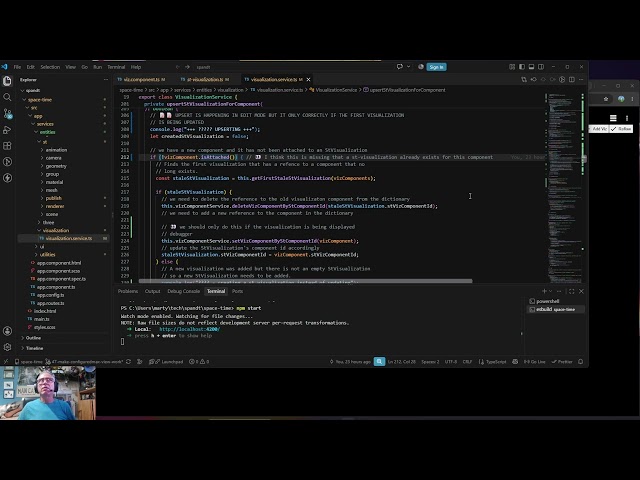
Task: Click the Go Back navigation arrow
Action: [x=178, y=67]
